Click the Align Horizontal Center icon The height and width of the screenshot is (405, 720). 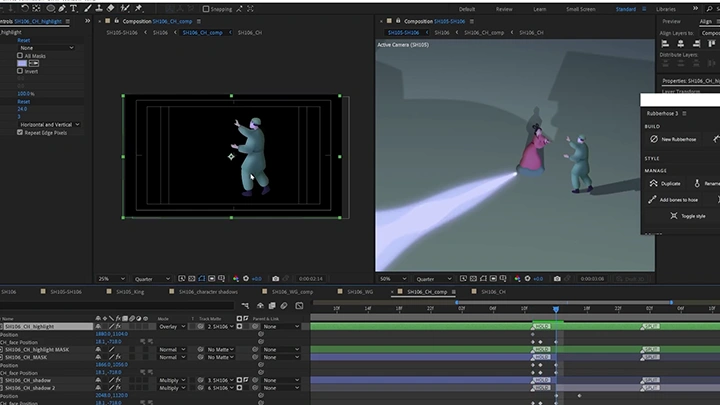(x=681, y=44)
